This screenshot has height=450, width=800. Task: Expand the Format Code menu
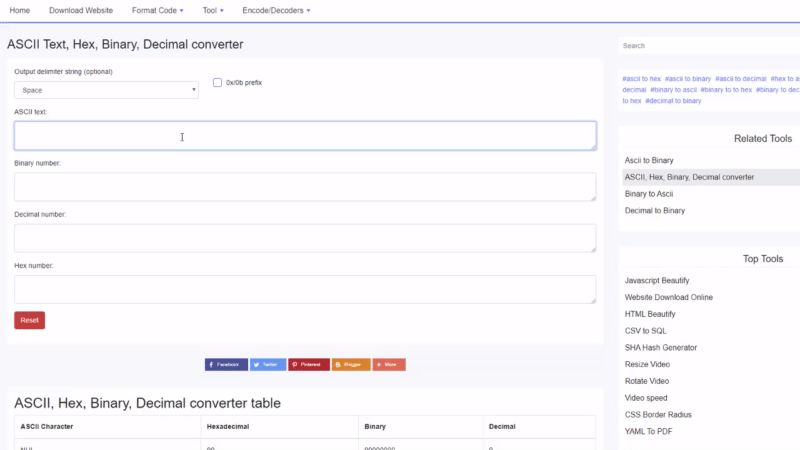coord(157,10)
